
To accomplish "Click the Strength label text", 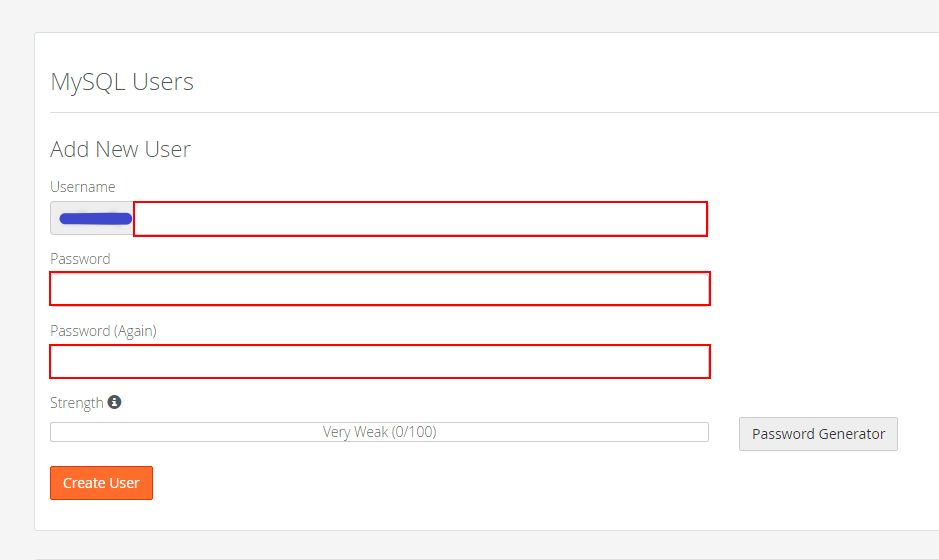I will tap(77, 402).
